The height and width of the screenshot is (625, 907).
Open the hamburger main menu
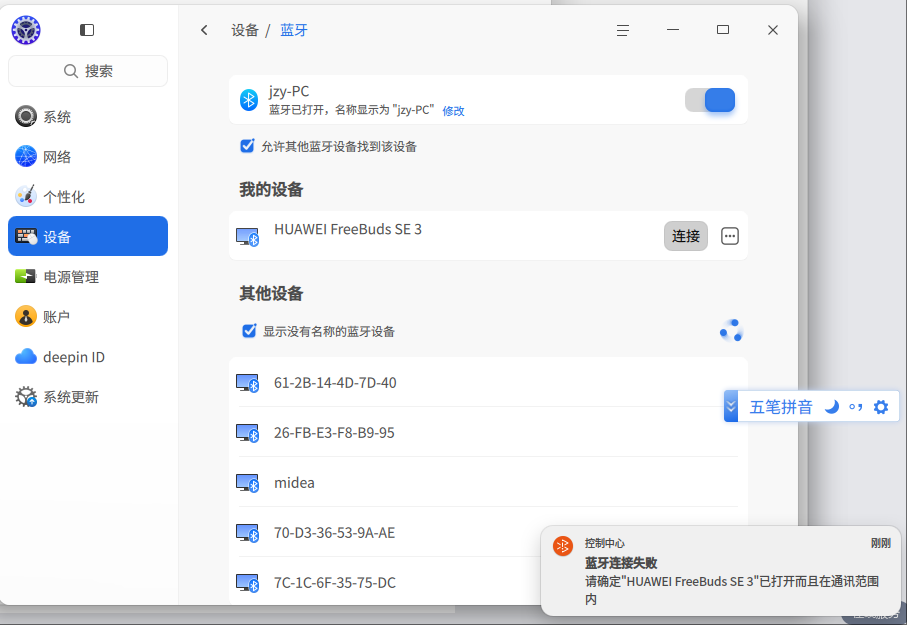[622, 30]
